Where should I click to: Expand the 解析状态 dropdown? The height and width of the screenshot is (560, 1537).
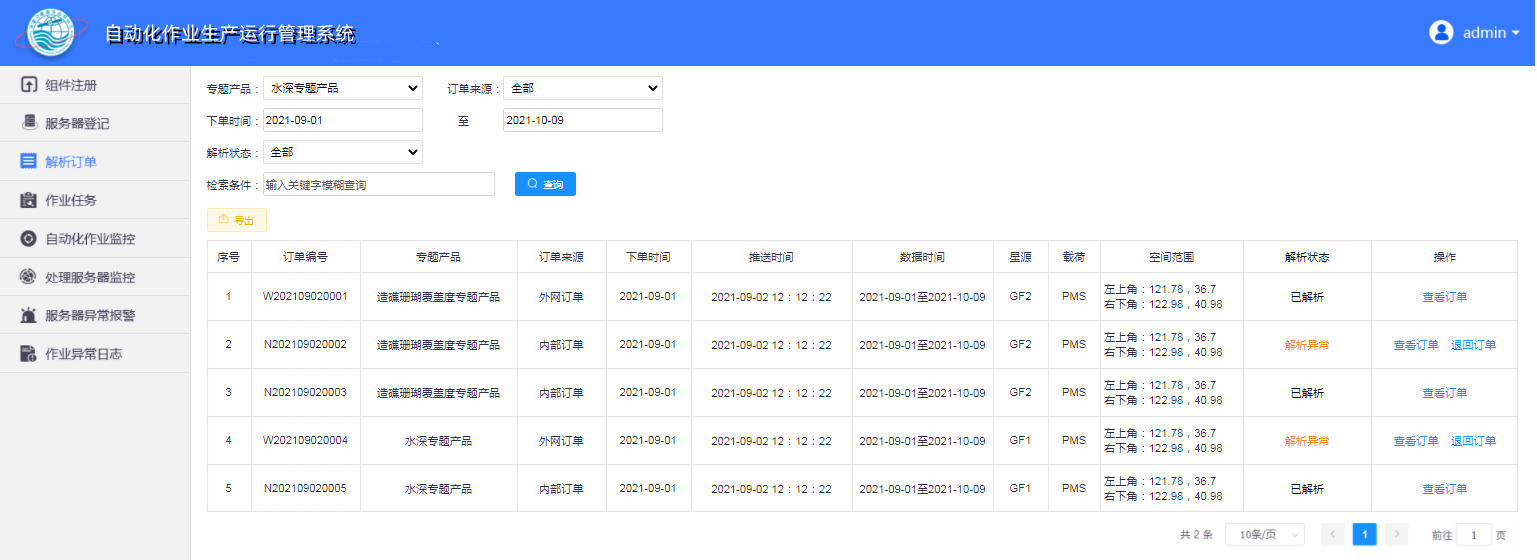[x=343, y=152]
